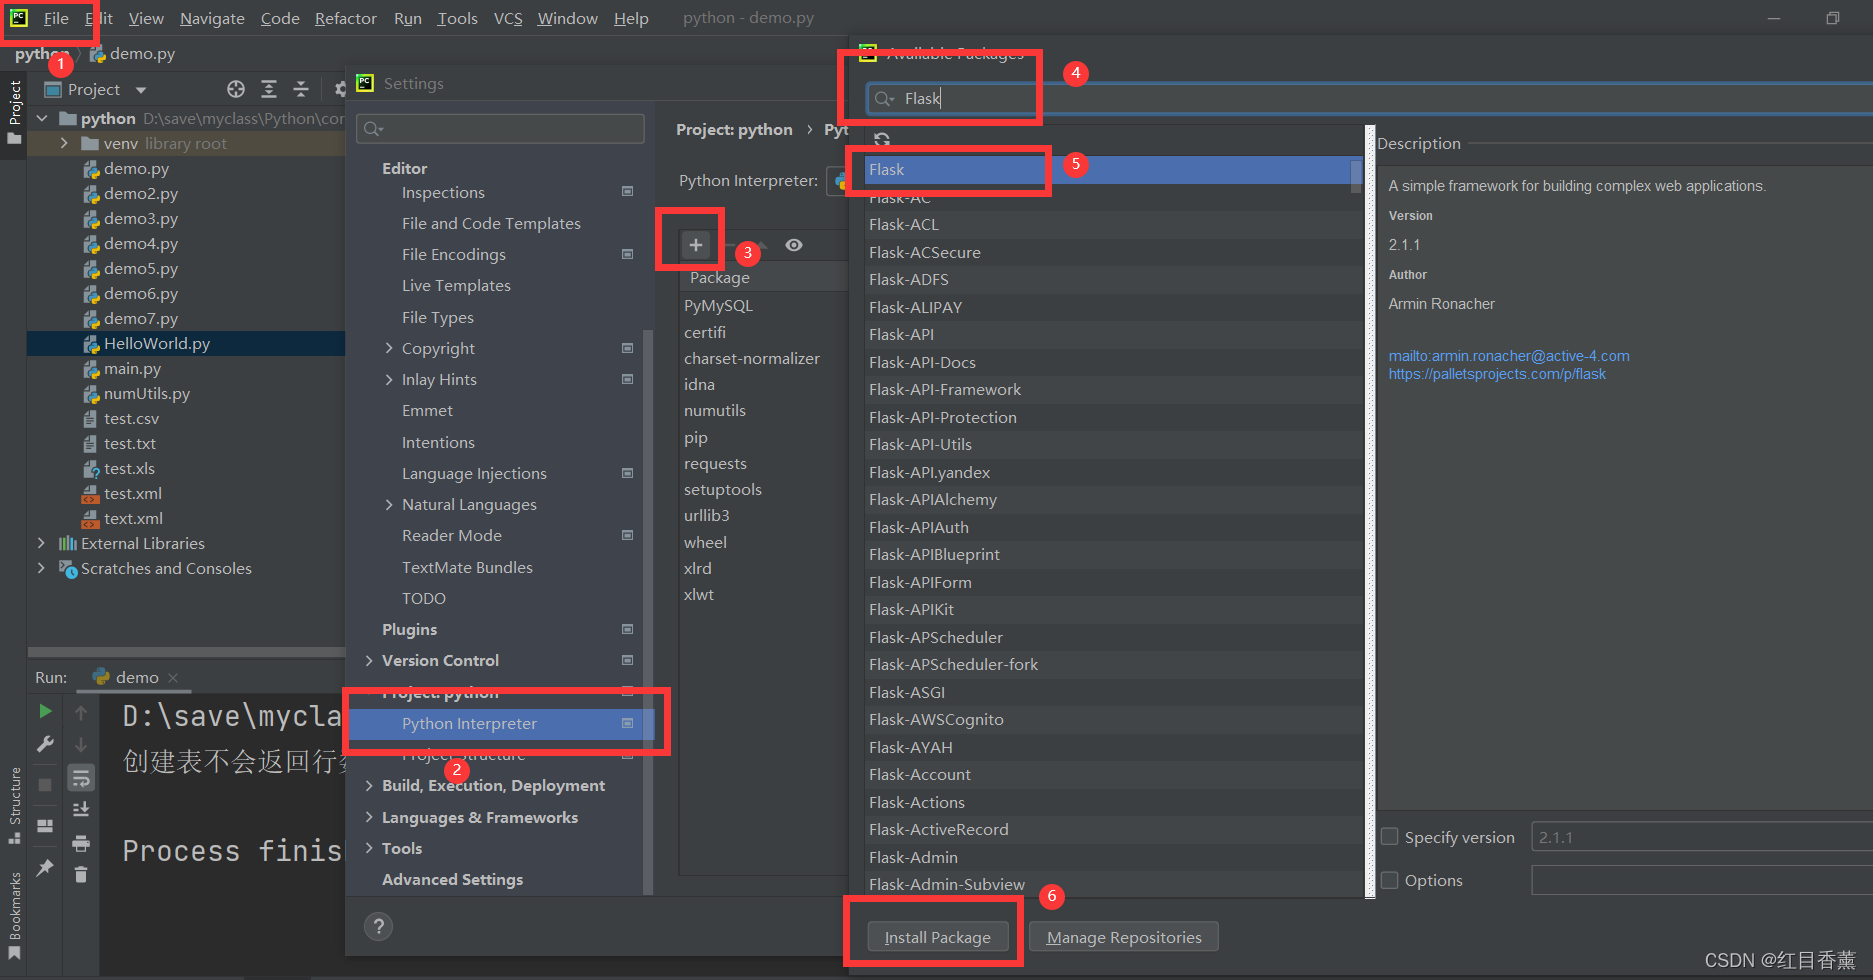
Task: Click the plus icon to add package
Action: (695, 245)
